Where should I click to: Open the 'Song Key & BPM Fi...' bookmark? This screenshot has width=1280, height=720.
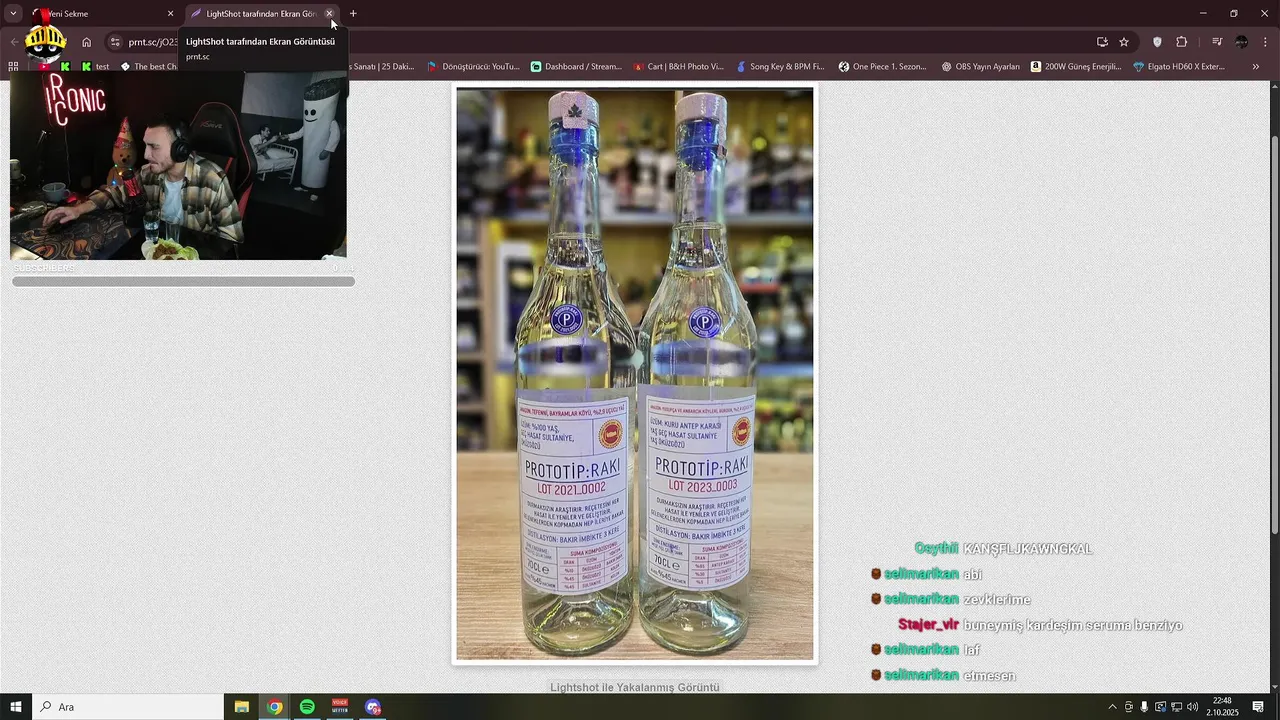coord(780,67)
